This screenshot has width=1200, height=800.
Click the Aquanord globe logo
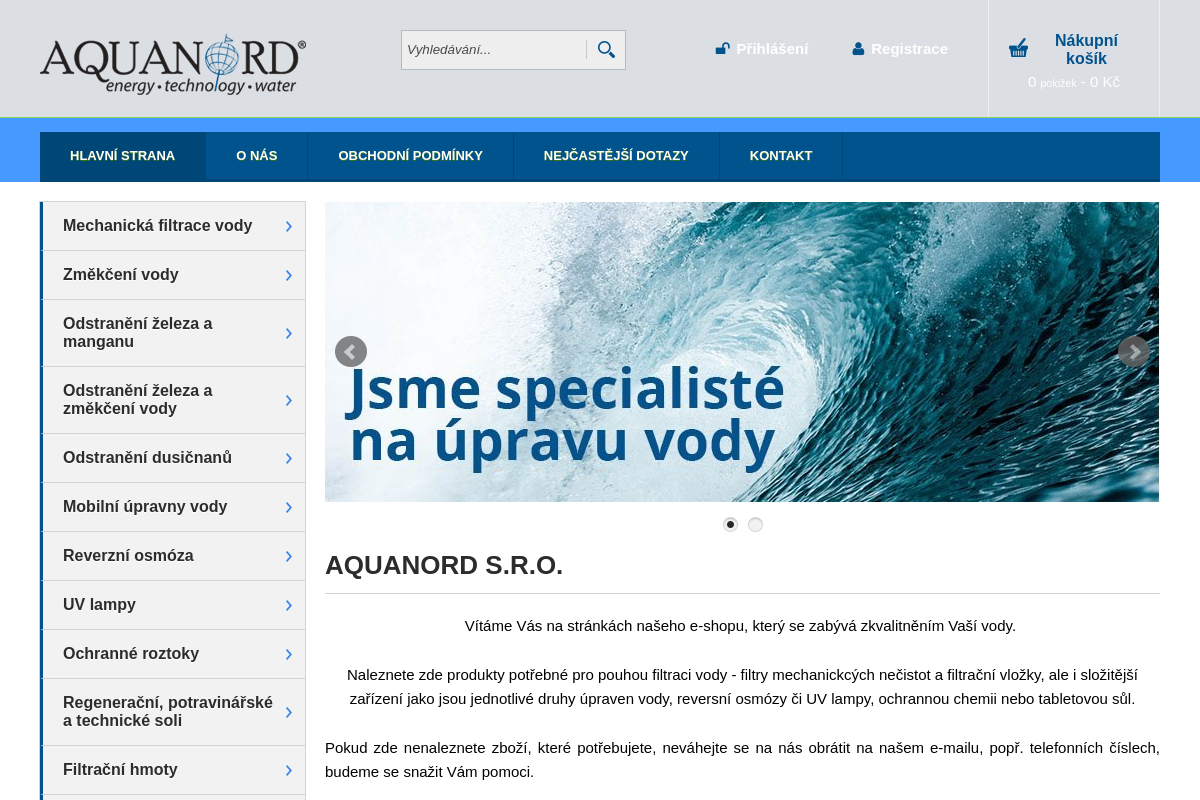click(172, 63)
